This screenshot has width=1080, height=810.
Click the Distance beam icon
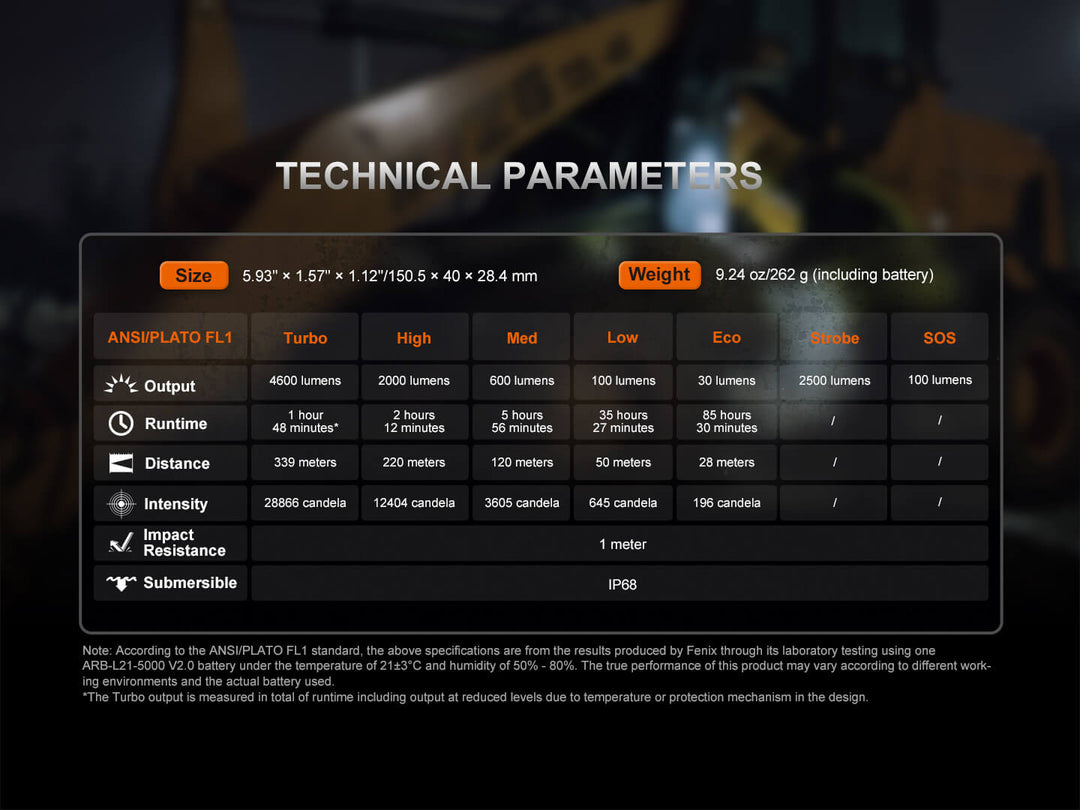click(x=121, y=462)
